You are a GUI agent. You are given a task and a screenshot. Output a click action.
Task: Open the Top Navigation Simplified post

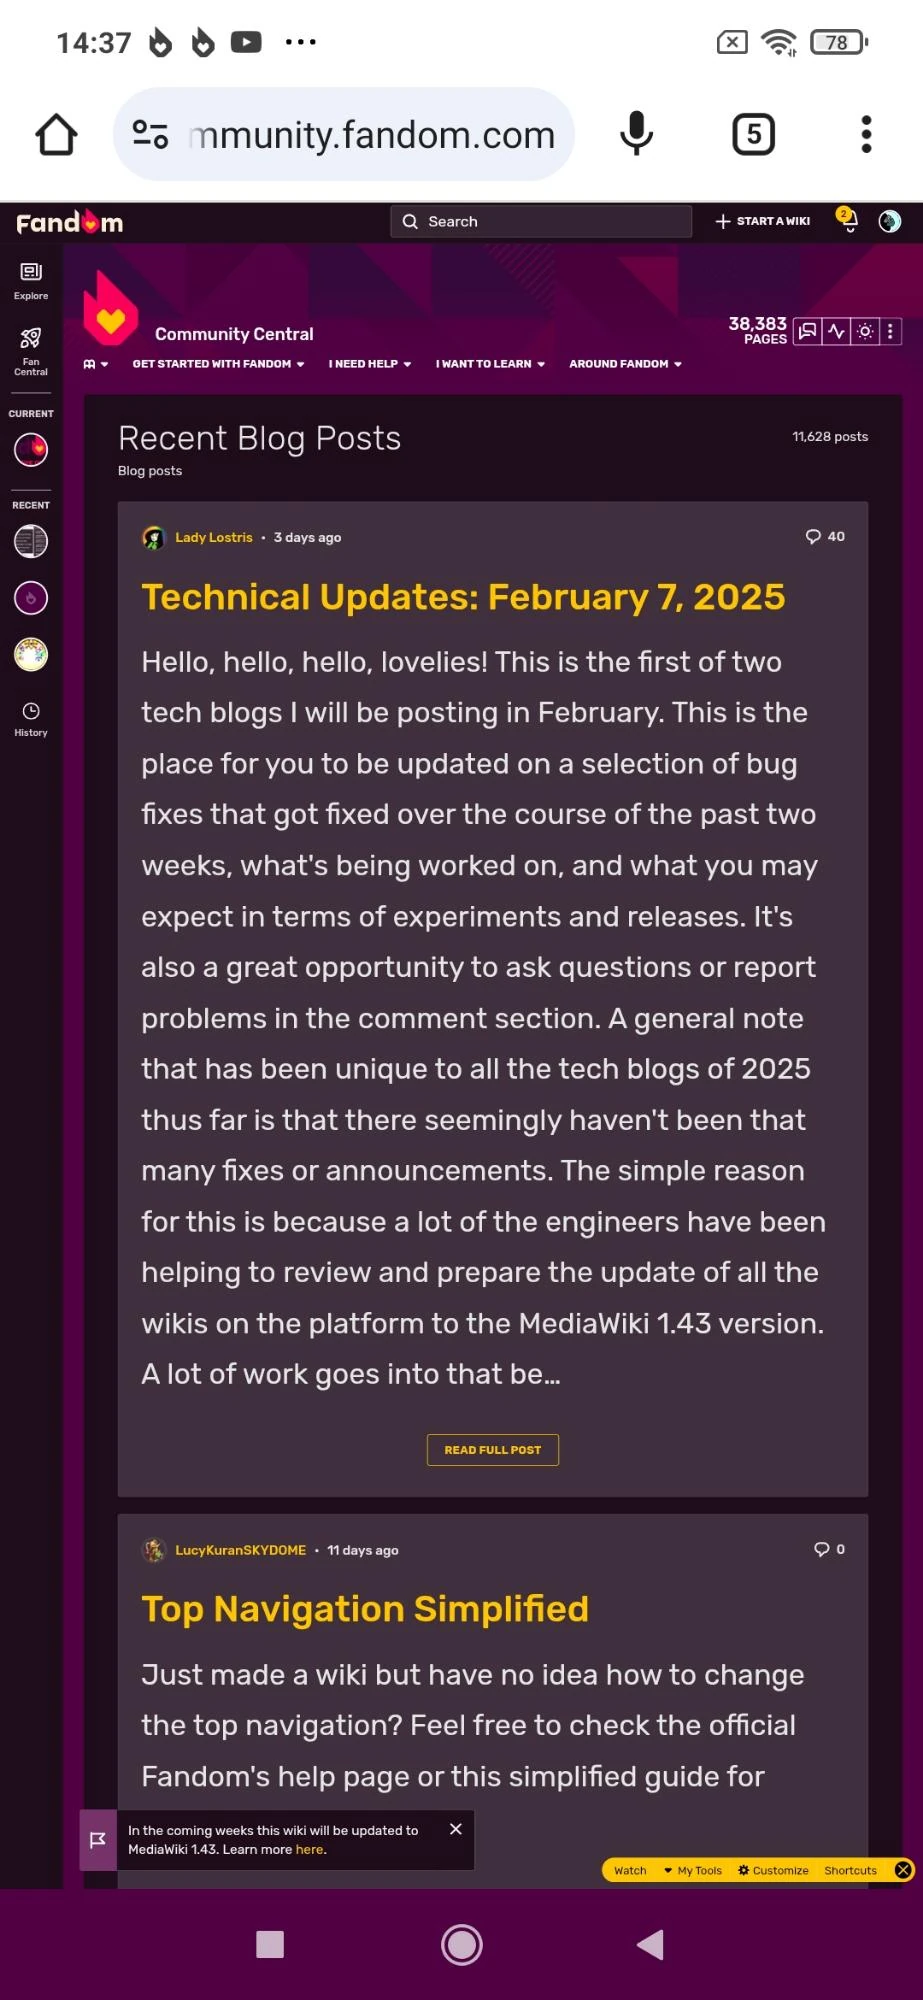coord(365,1609)
